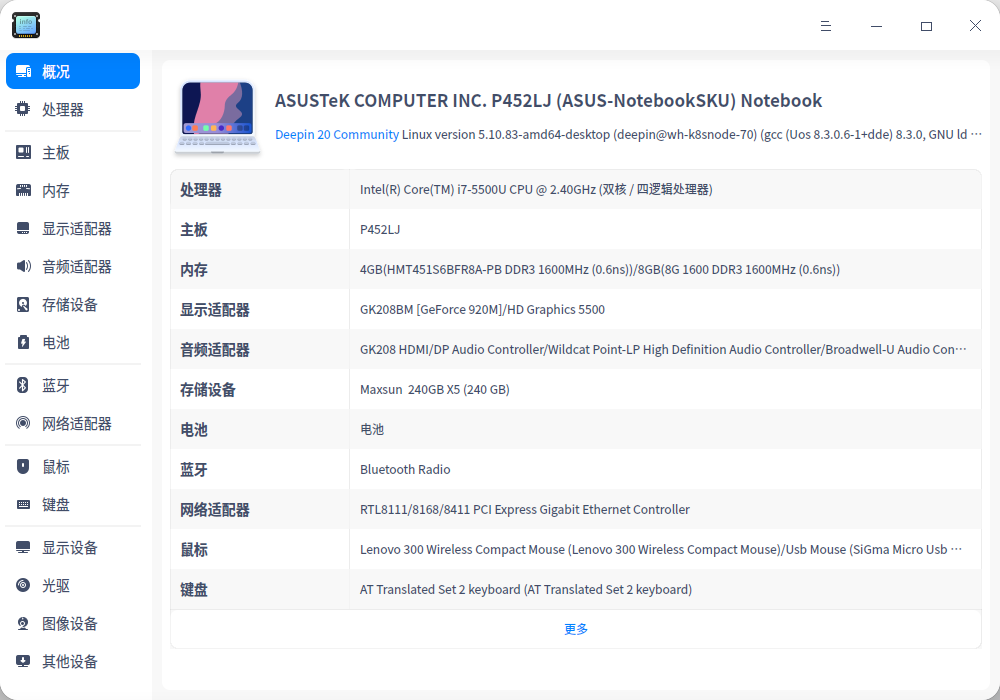
Task: Open the main menu hamburger icon
Action: point(826,26)
